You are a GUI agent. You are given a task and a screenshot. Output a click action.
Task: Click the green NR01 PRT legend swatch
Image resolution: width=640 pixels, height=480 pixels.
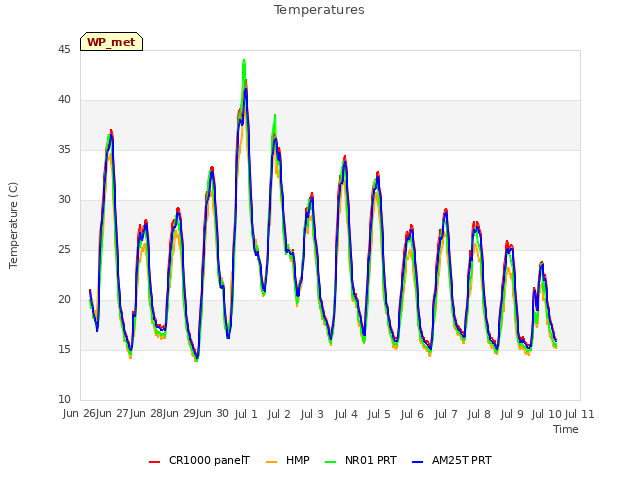click(x=330, y=462)
